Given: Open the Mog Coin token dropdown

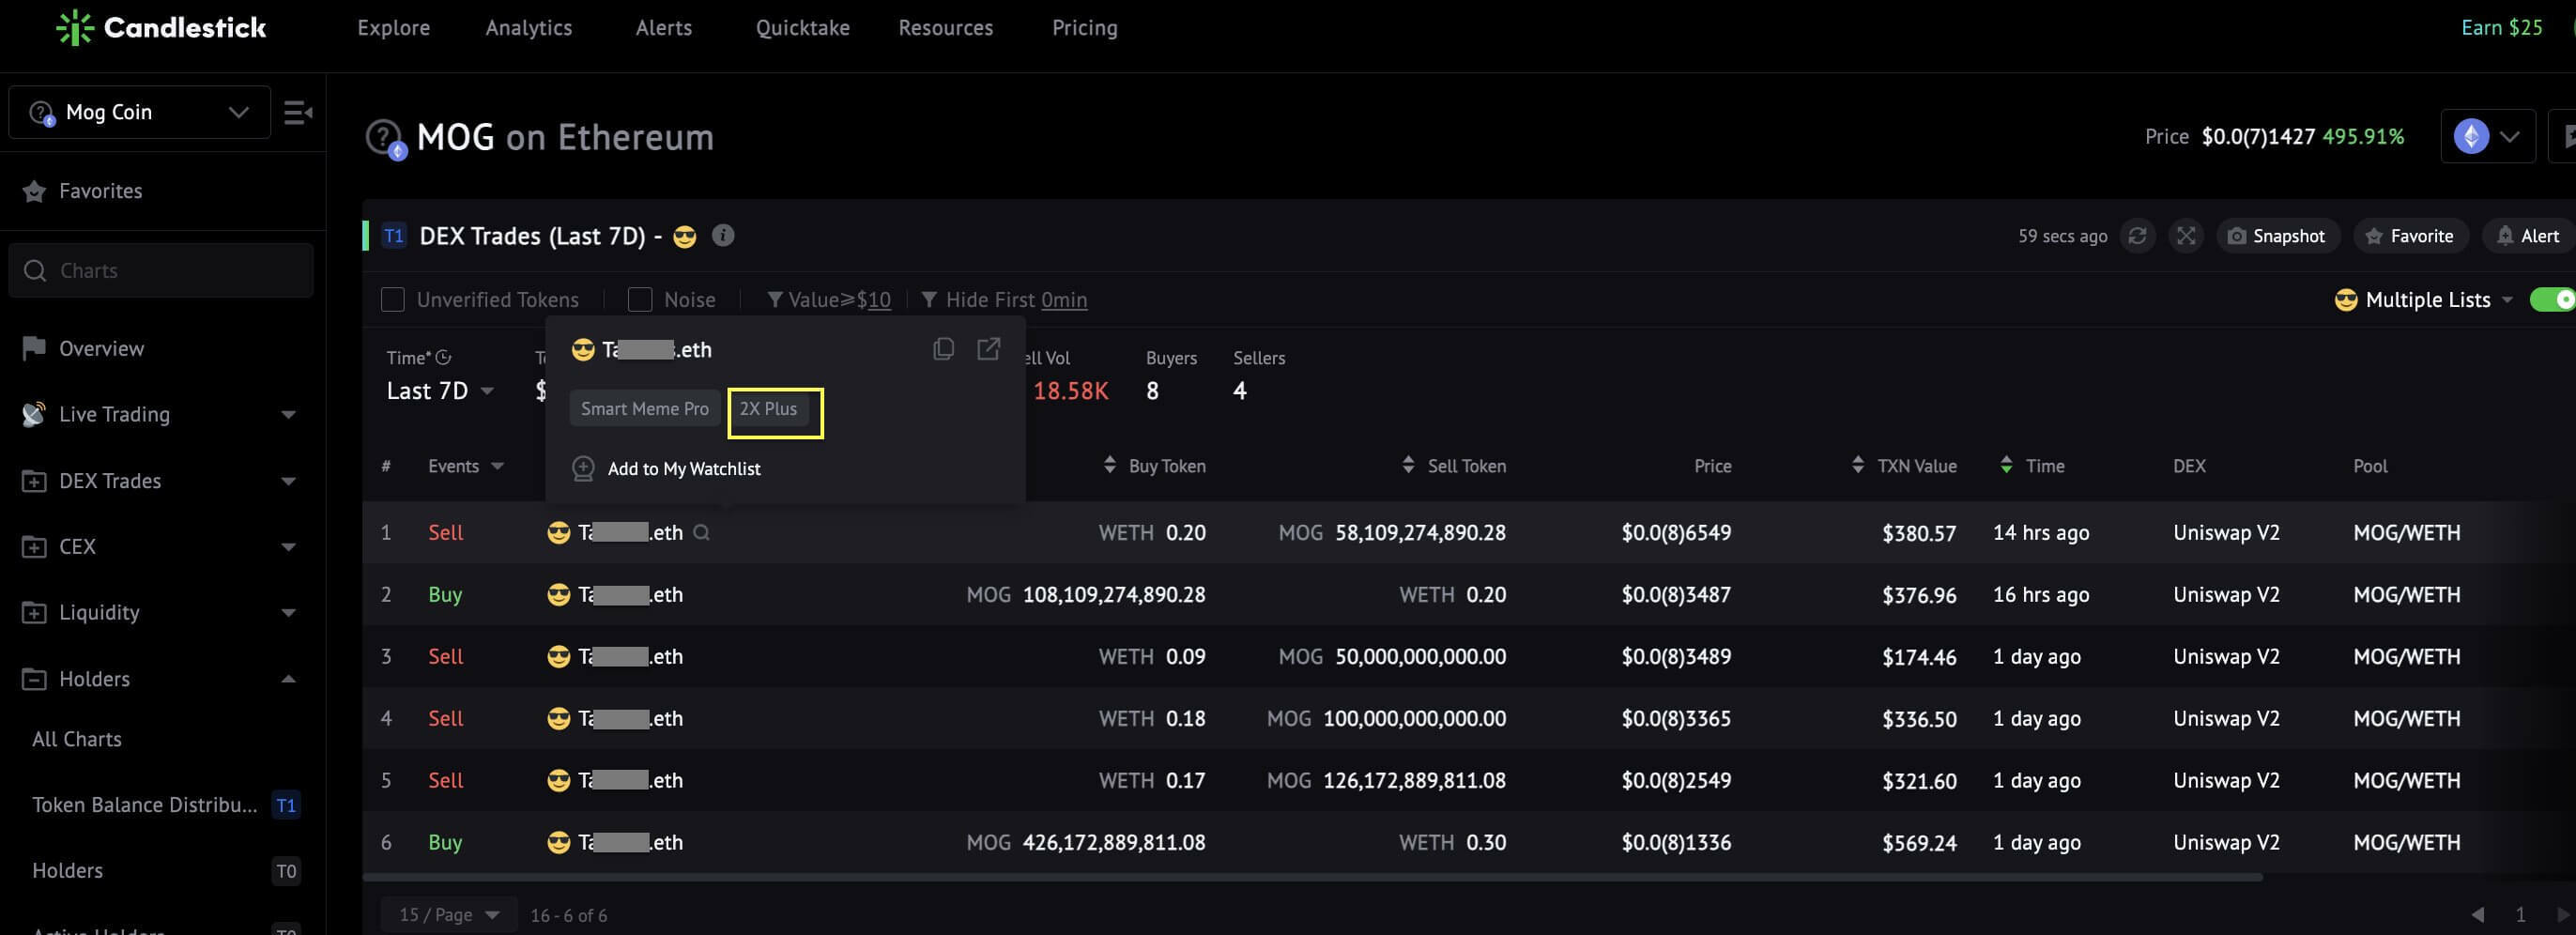Looking at the screenshot, I should pos(140,112).
